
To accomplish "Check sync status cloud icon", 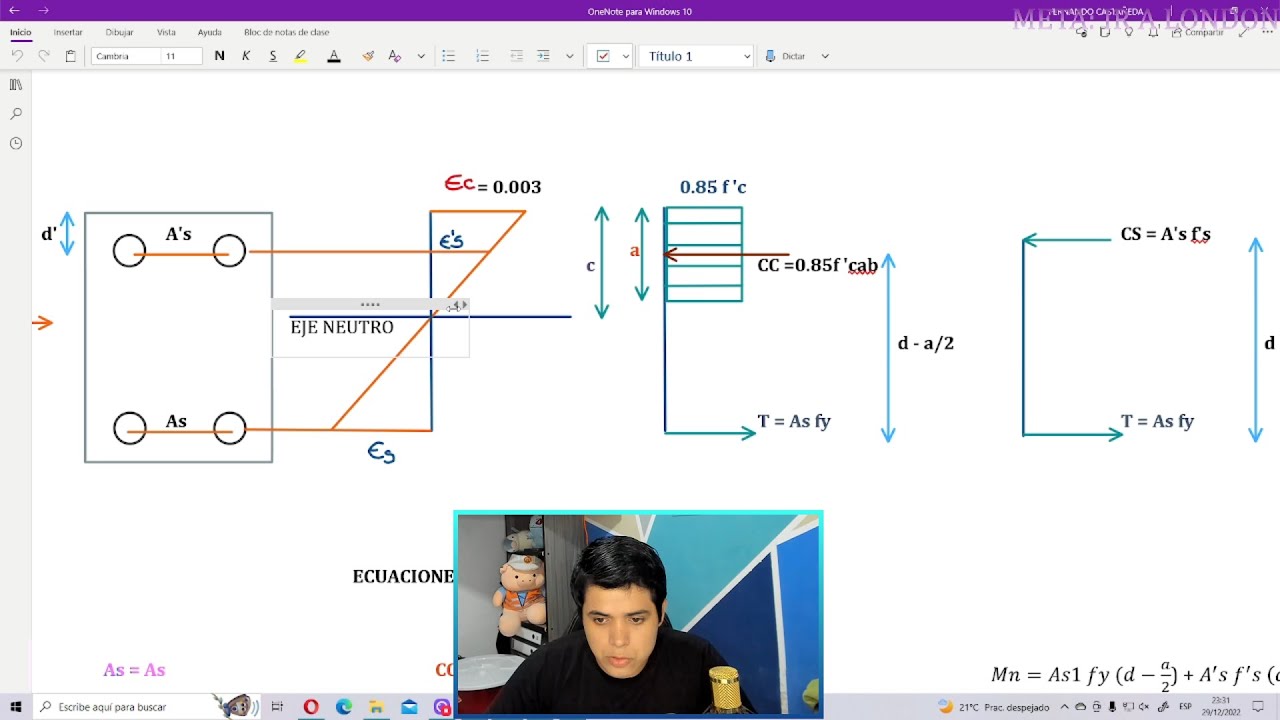I will pos(1081,32).
